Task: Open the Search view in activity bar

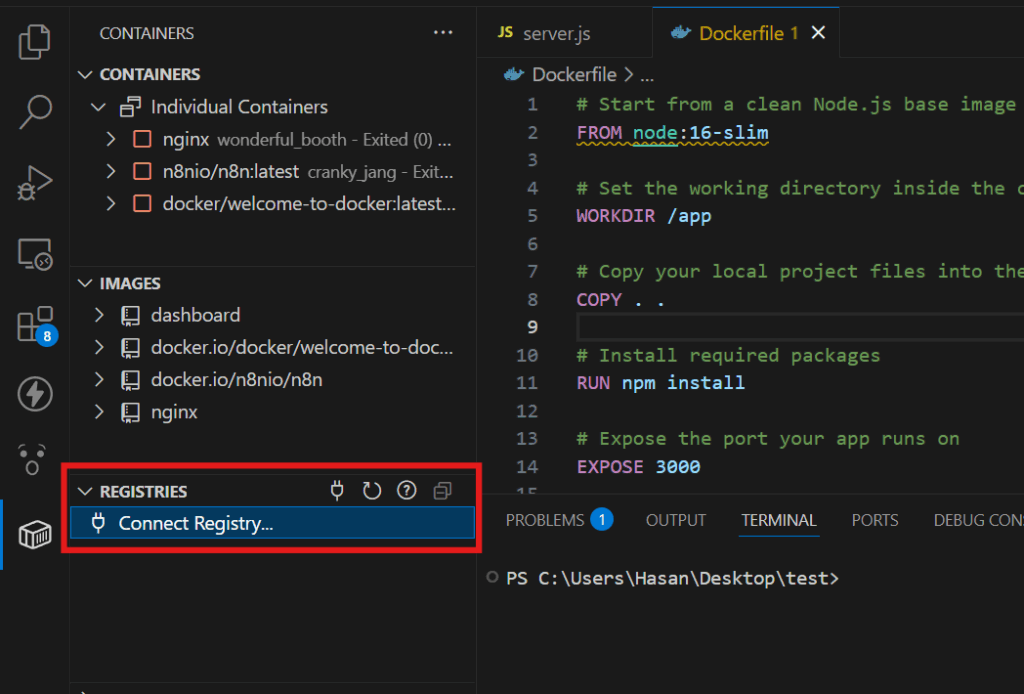Action: 35,111
